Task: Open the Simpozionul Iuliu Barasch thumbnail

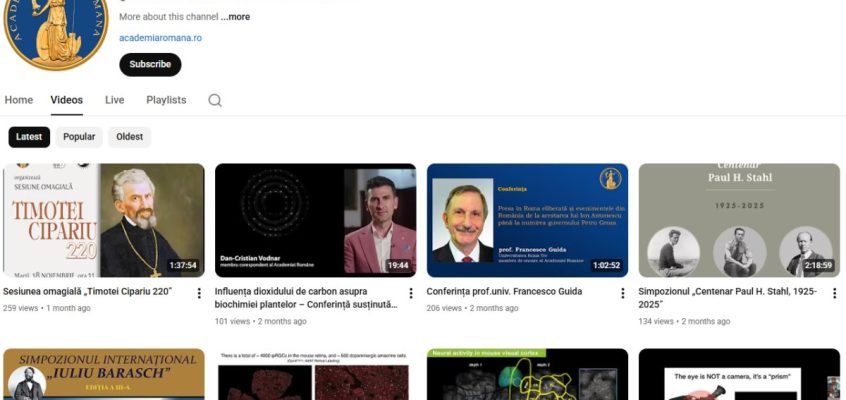Action: coord(104,374)
